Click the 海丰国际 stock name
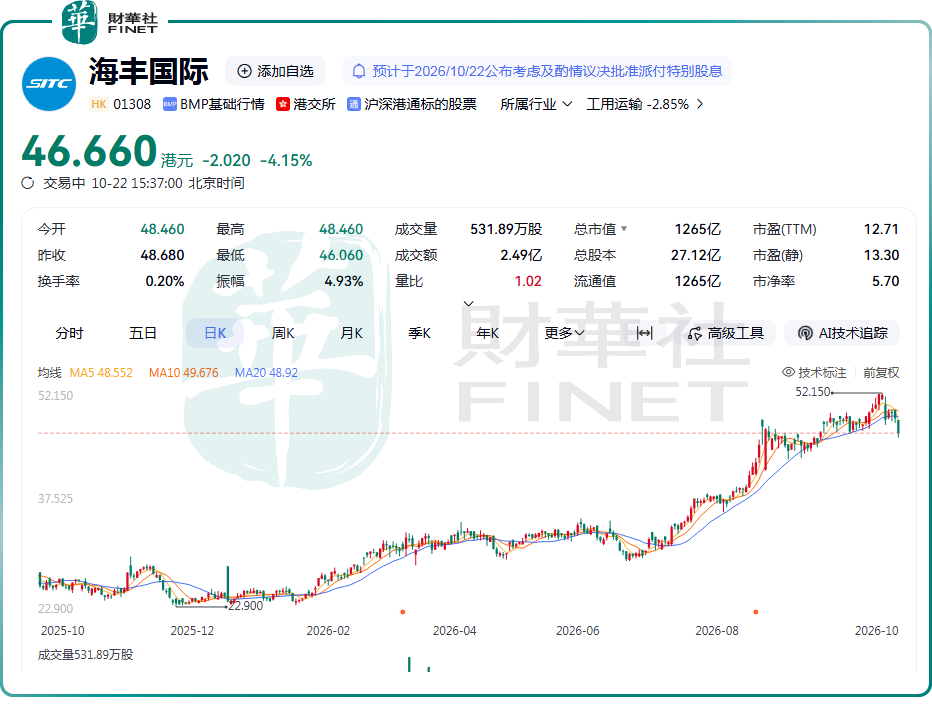932x717 pixels. coord(149,72)
